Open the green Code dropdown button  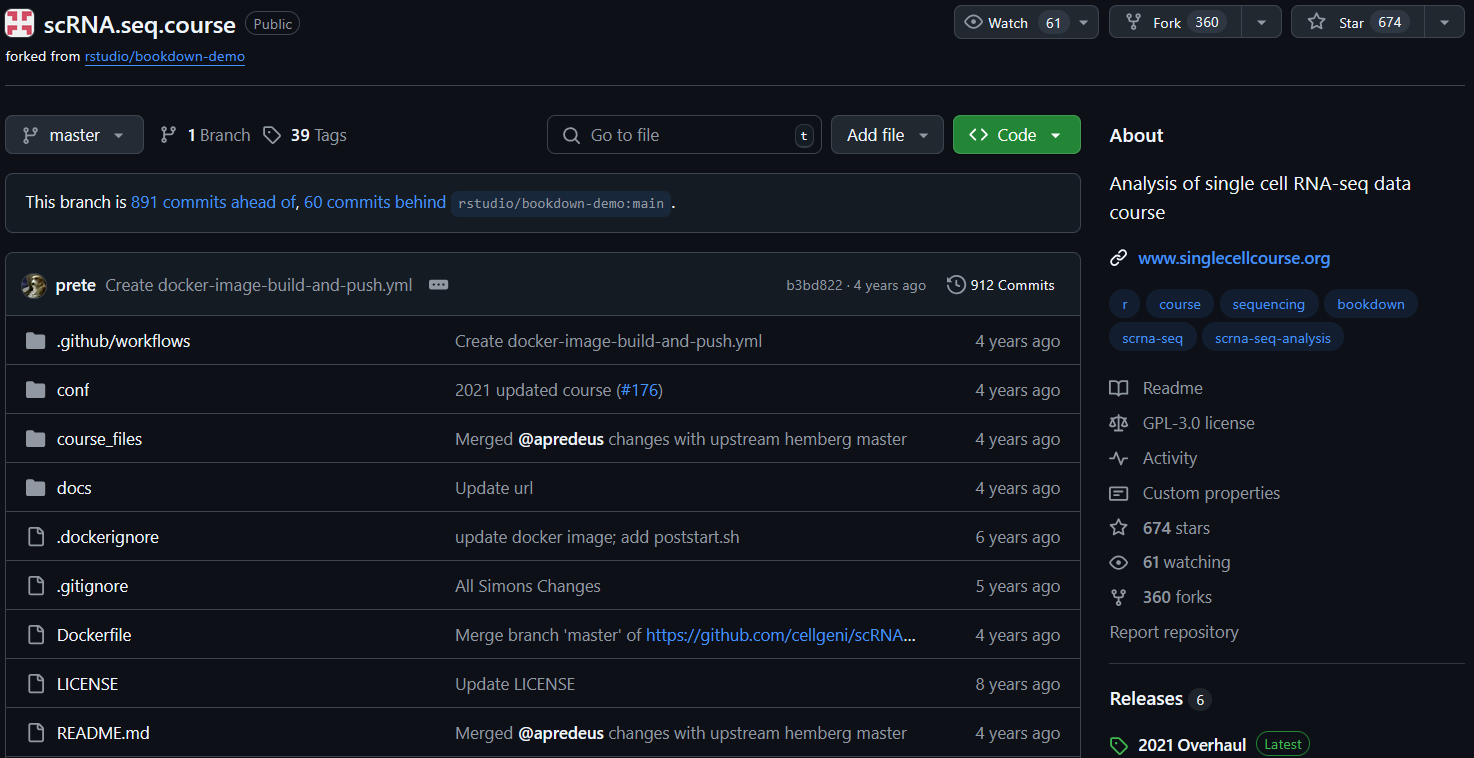(x=1017, y=135)
